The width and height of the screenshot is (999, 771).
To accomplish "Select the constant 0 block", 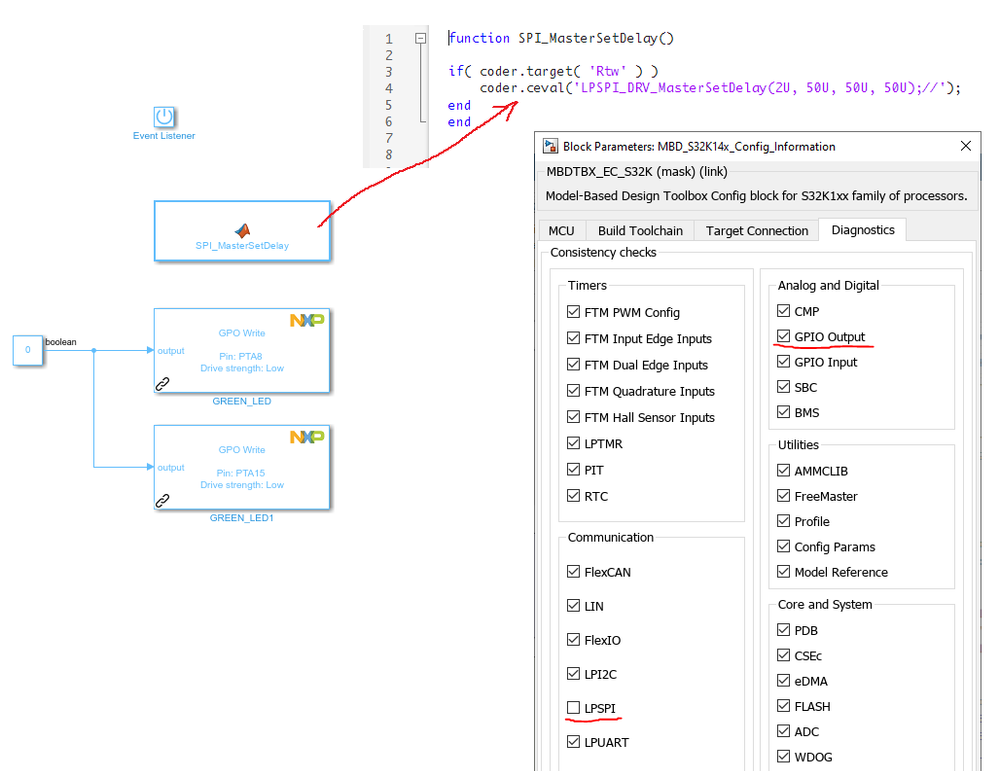I will 28,350.
